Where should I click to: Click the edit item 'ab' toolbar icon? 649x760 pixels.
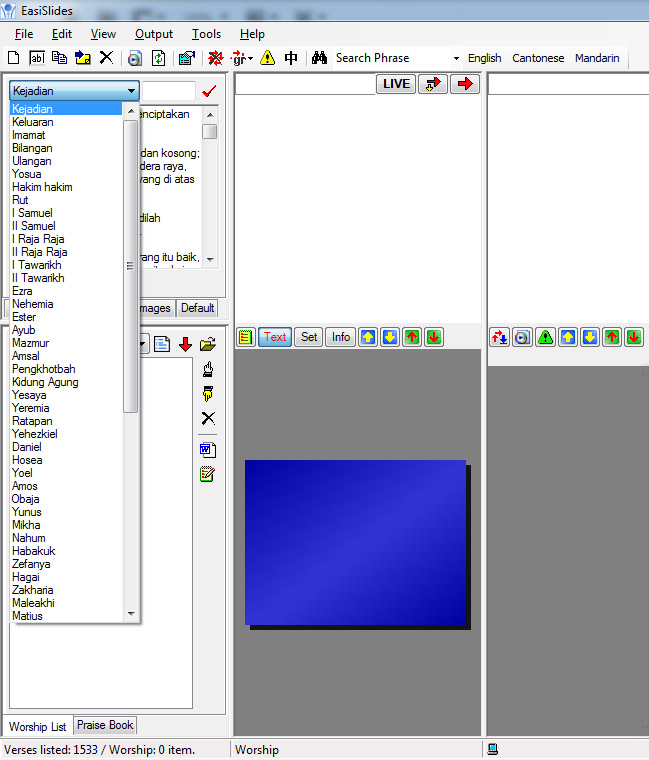pos(37,58)
